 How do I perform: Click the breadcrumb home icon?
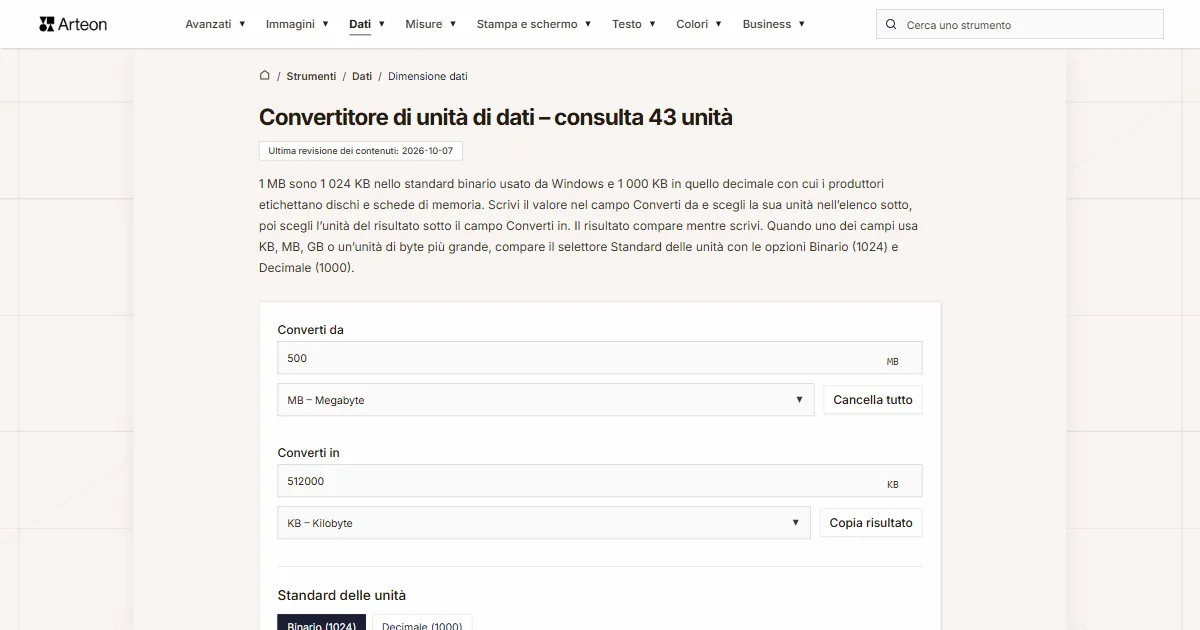point(265,75)
